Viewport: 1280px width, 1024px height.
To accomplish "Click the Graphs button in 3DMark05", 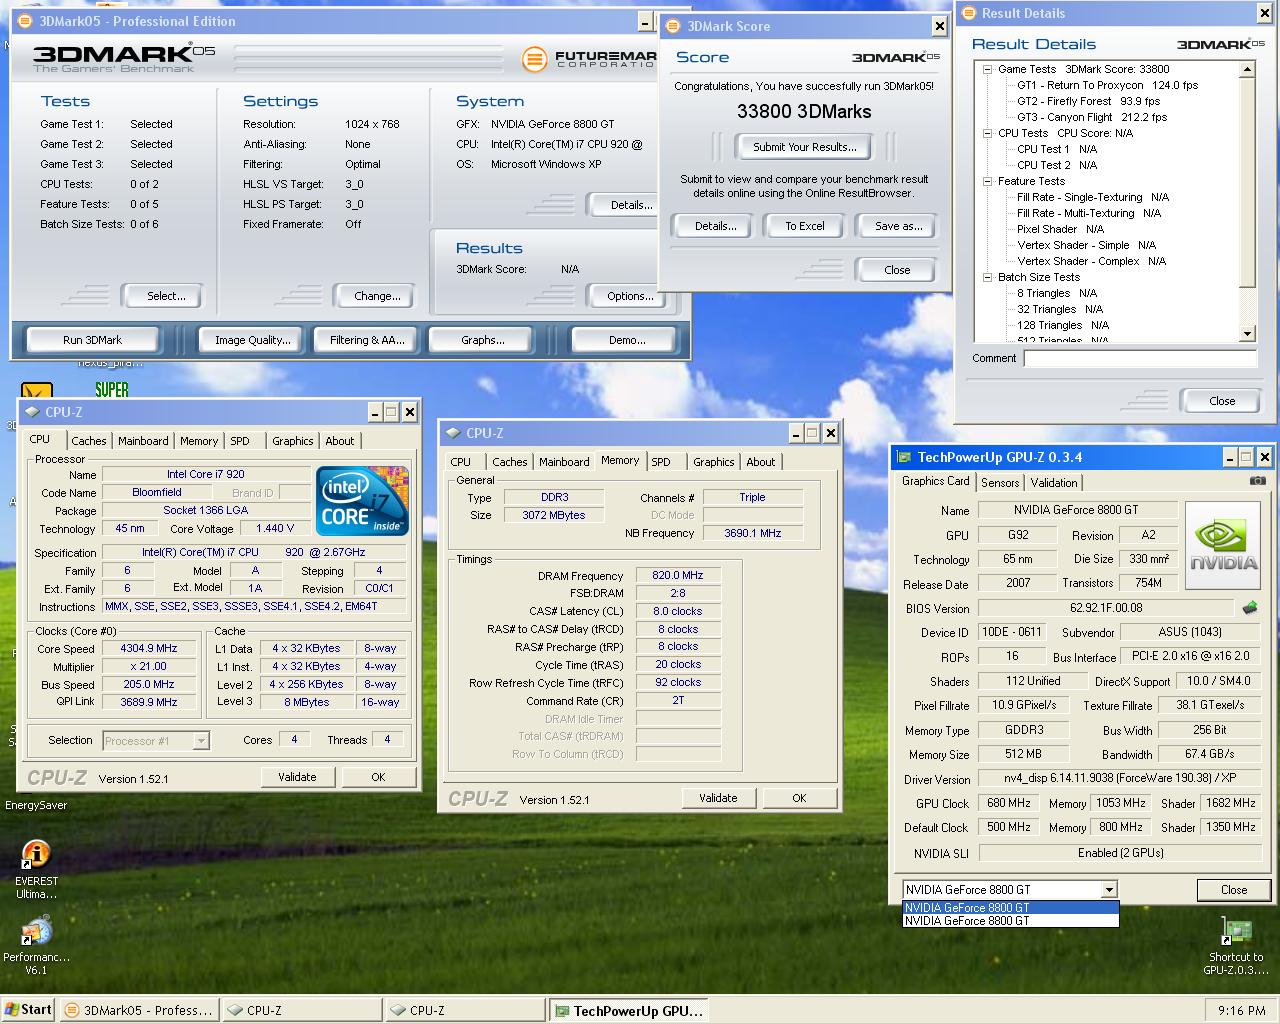I will click(x=483, y=340).
